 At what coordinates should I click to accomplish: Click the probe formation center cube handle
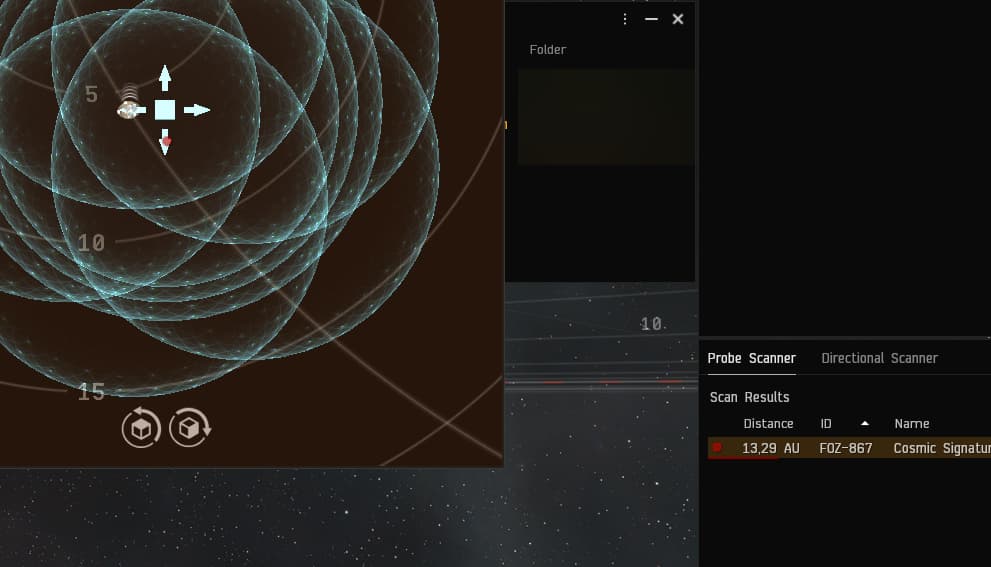pyautogui.click(x=165, y=110)
